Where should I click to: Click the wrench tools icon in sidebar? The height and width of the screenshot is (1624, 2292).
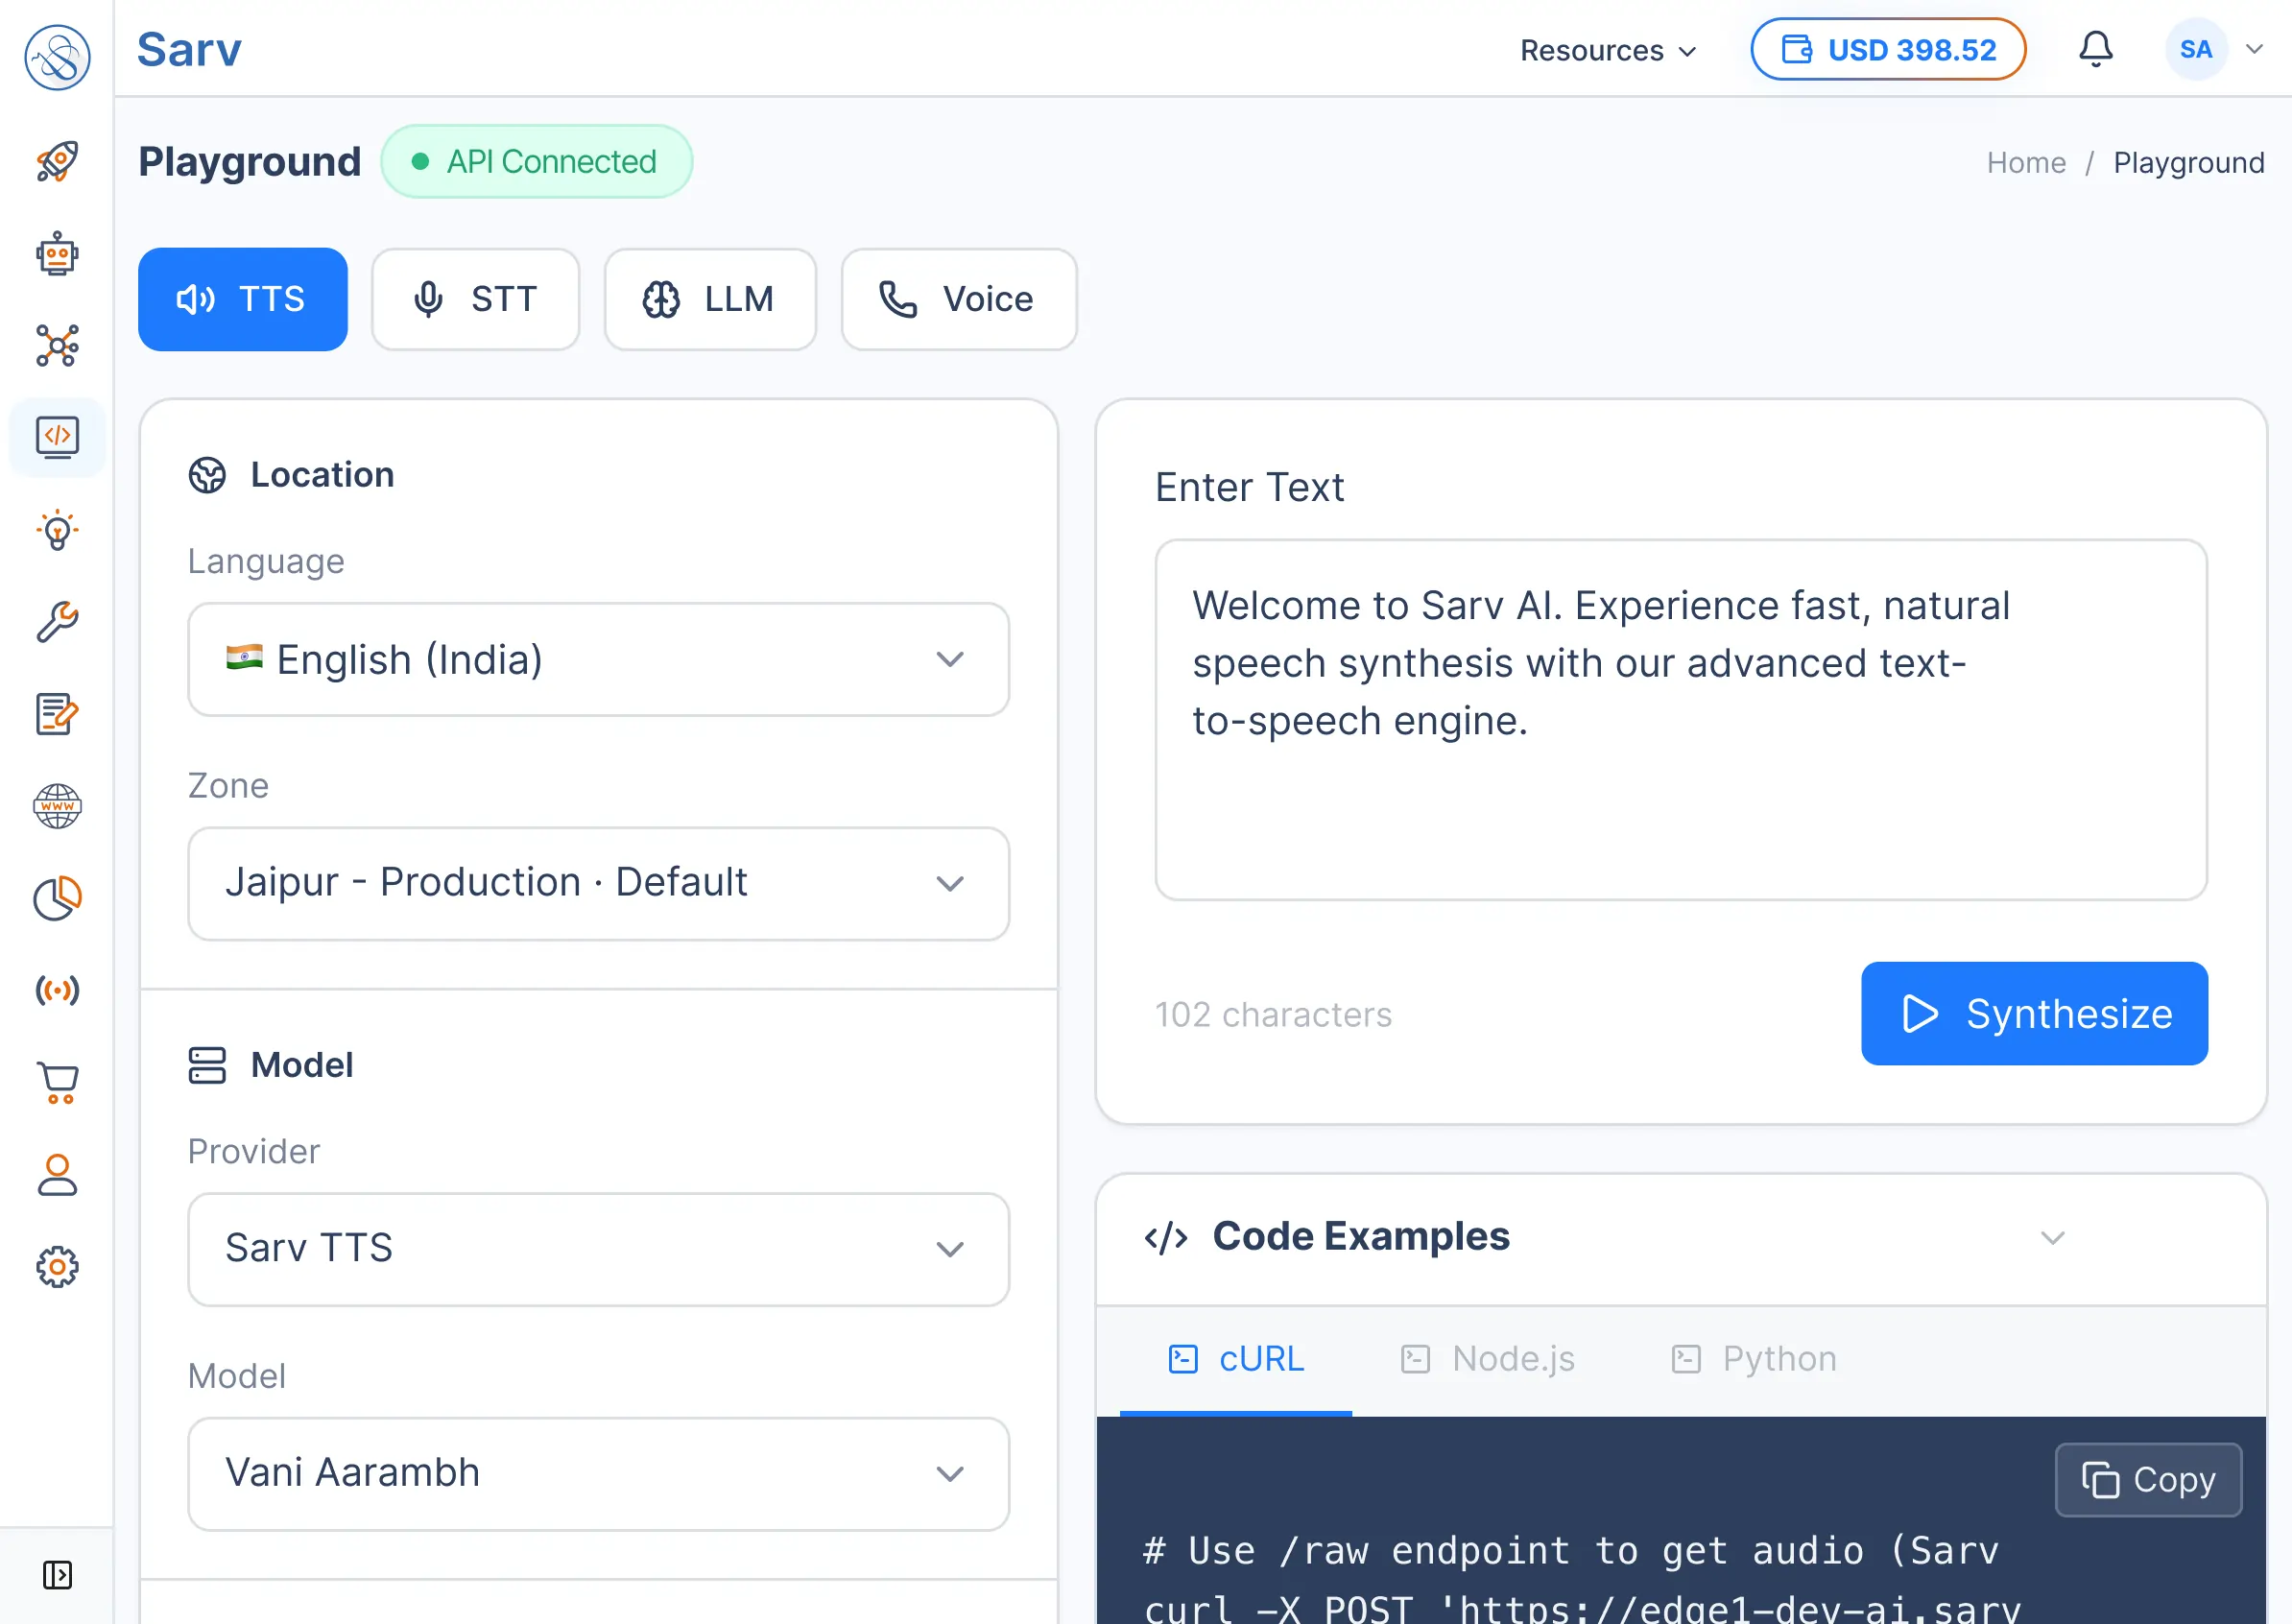(x=57, y=622)
